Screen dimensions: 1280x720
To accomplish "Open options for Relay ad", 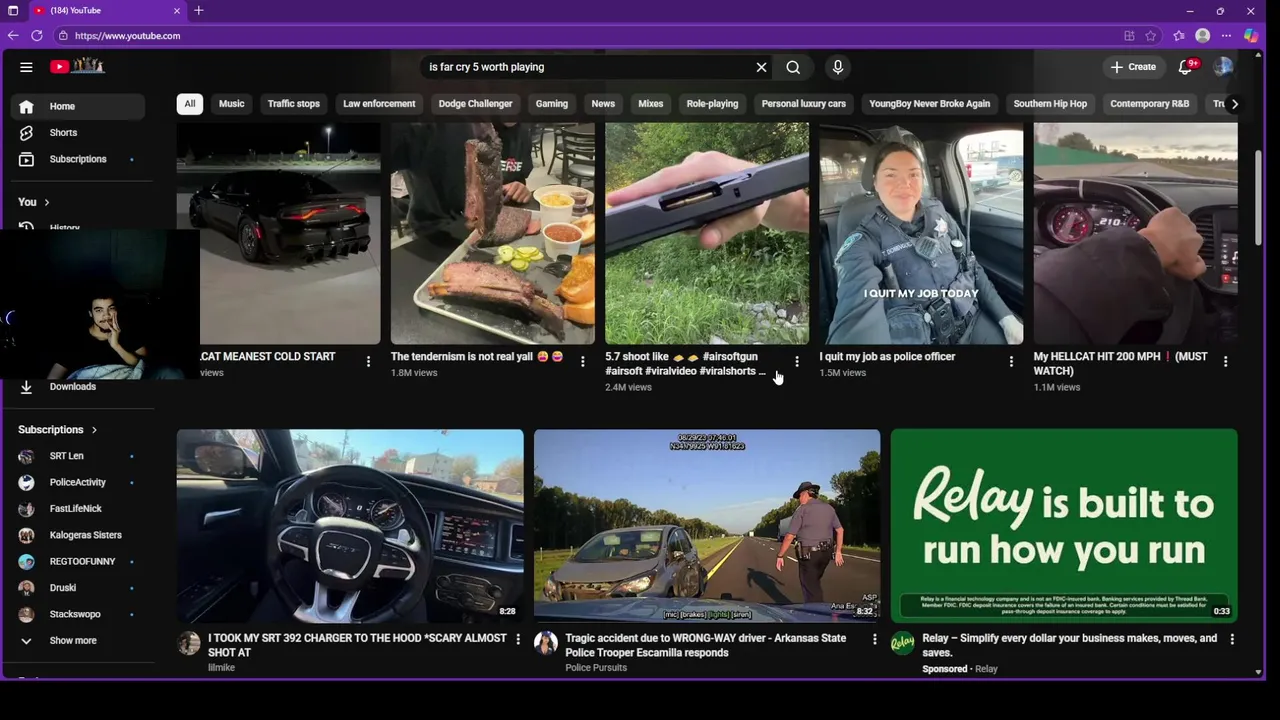I will [1231, 639].
